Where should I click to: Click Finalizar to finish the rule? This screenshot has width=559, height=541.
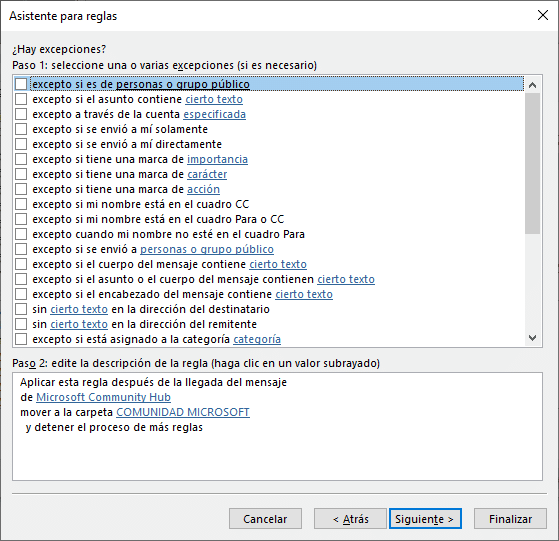point(510,519)
